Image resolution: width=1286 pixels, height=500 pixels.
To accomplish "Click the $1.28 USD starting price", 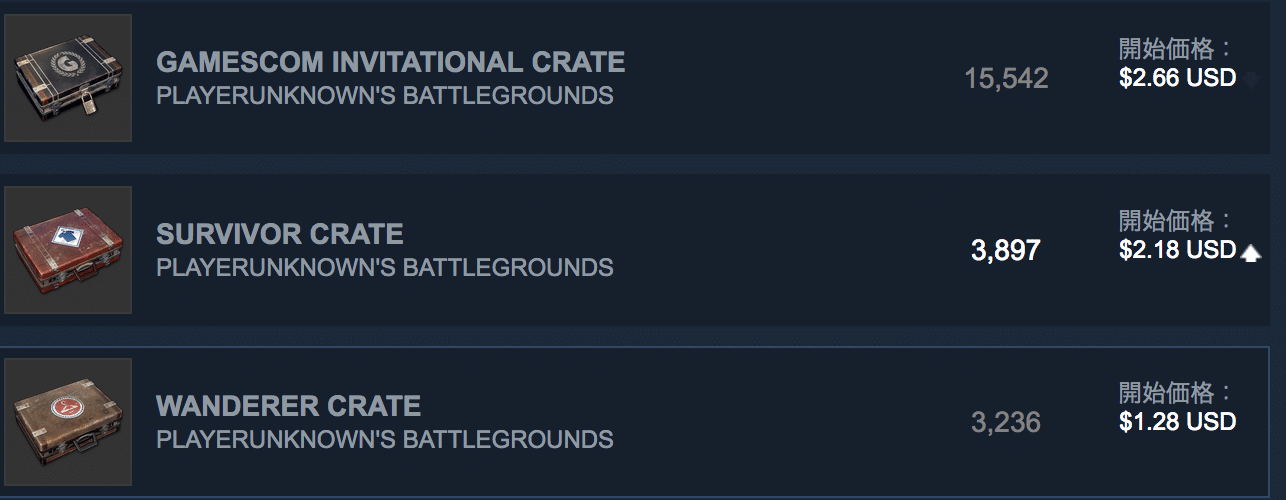I will [1177, 422].
